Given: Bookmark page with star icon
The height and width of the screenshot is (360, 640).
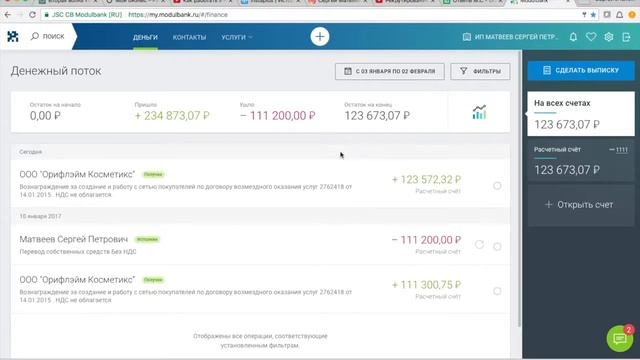Looking at the screenshot, I should point(593,15).
